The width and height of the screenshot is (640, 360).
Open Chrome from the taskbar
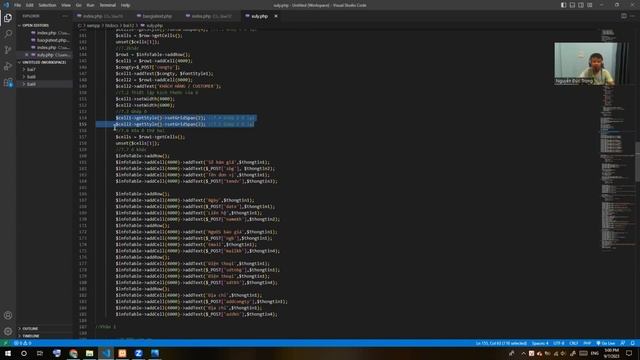click(73, 353)
